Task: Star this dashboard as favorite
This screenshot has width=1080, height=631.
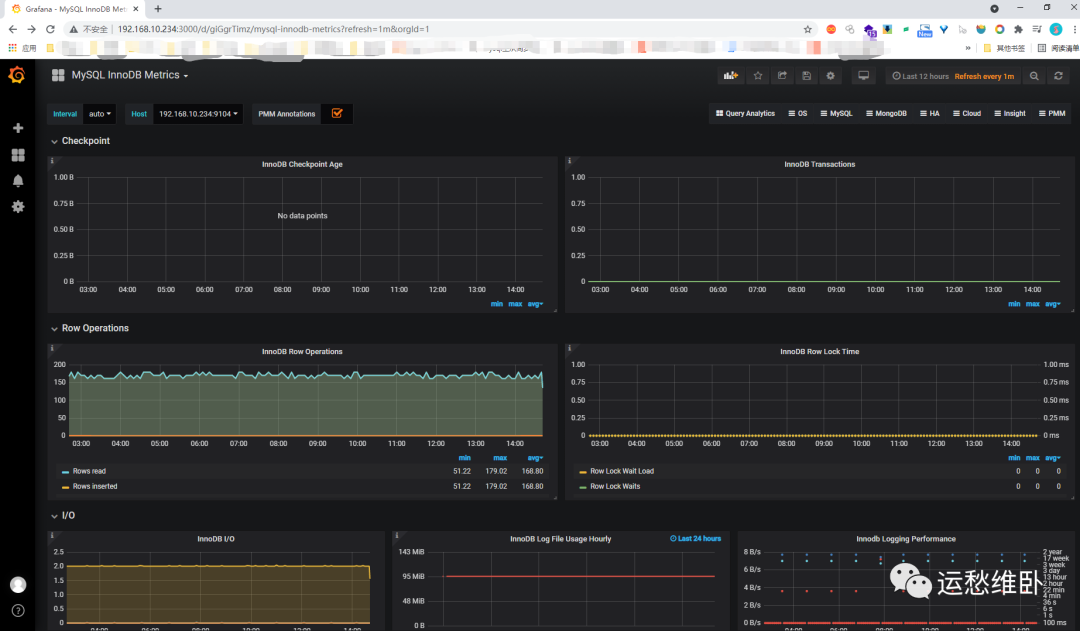Action: (758, 76)
